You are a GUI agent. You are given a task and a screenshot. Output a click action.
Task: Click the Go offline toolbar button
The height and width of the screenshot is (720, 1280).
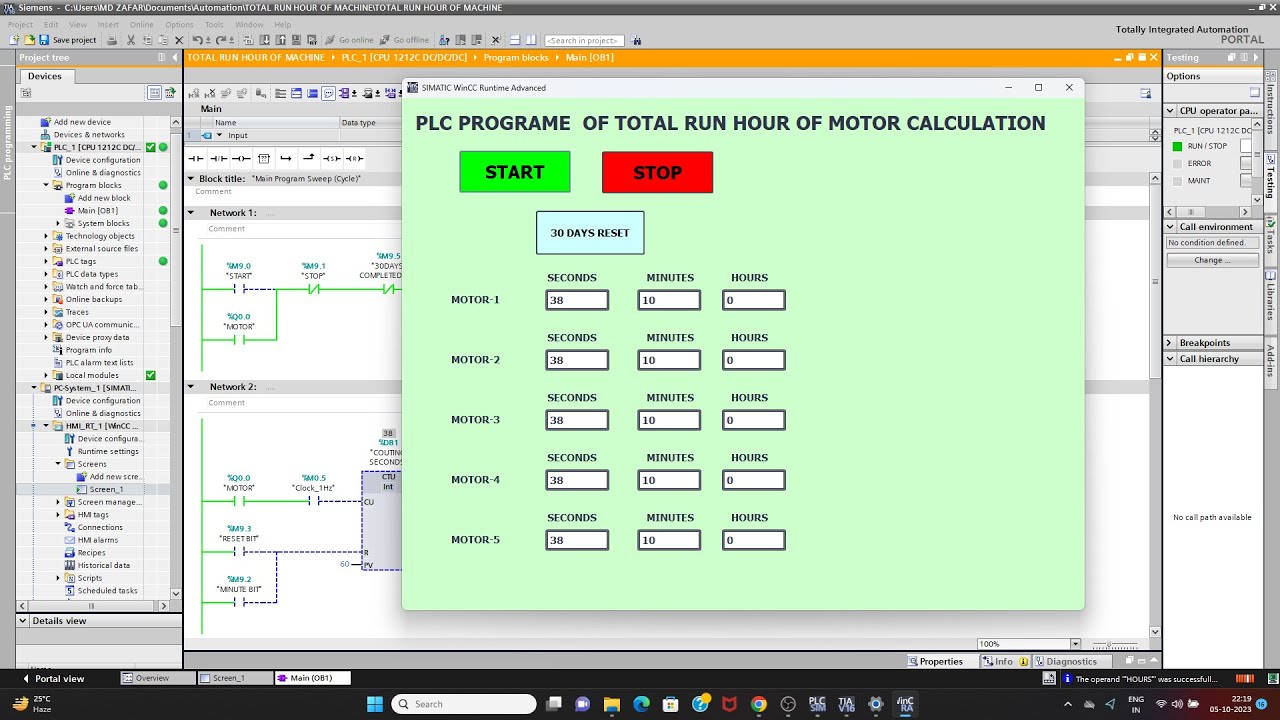pos(403,40)
